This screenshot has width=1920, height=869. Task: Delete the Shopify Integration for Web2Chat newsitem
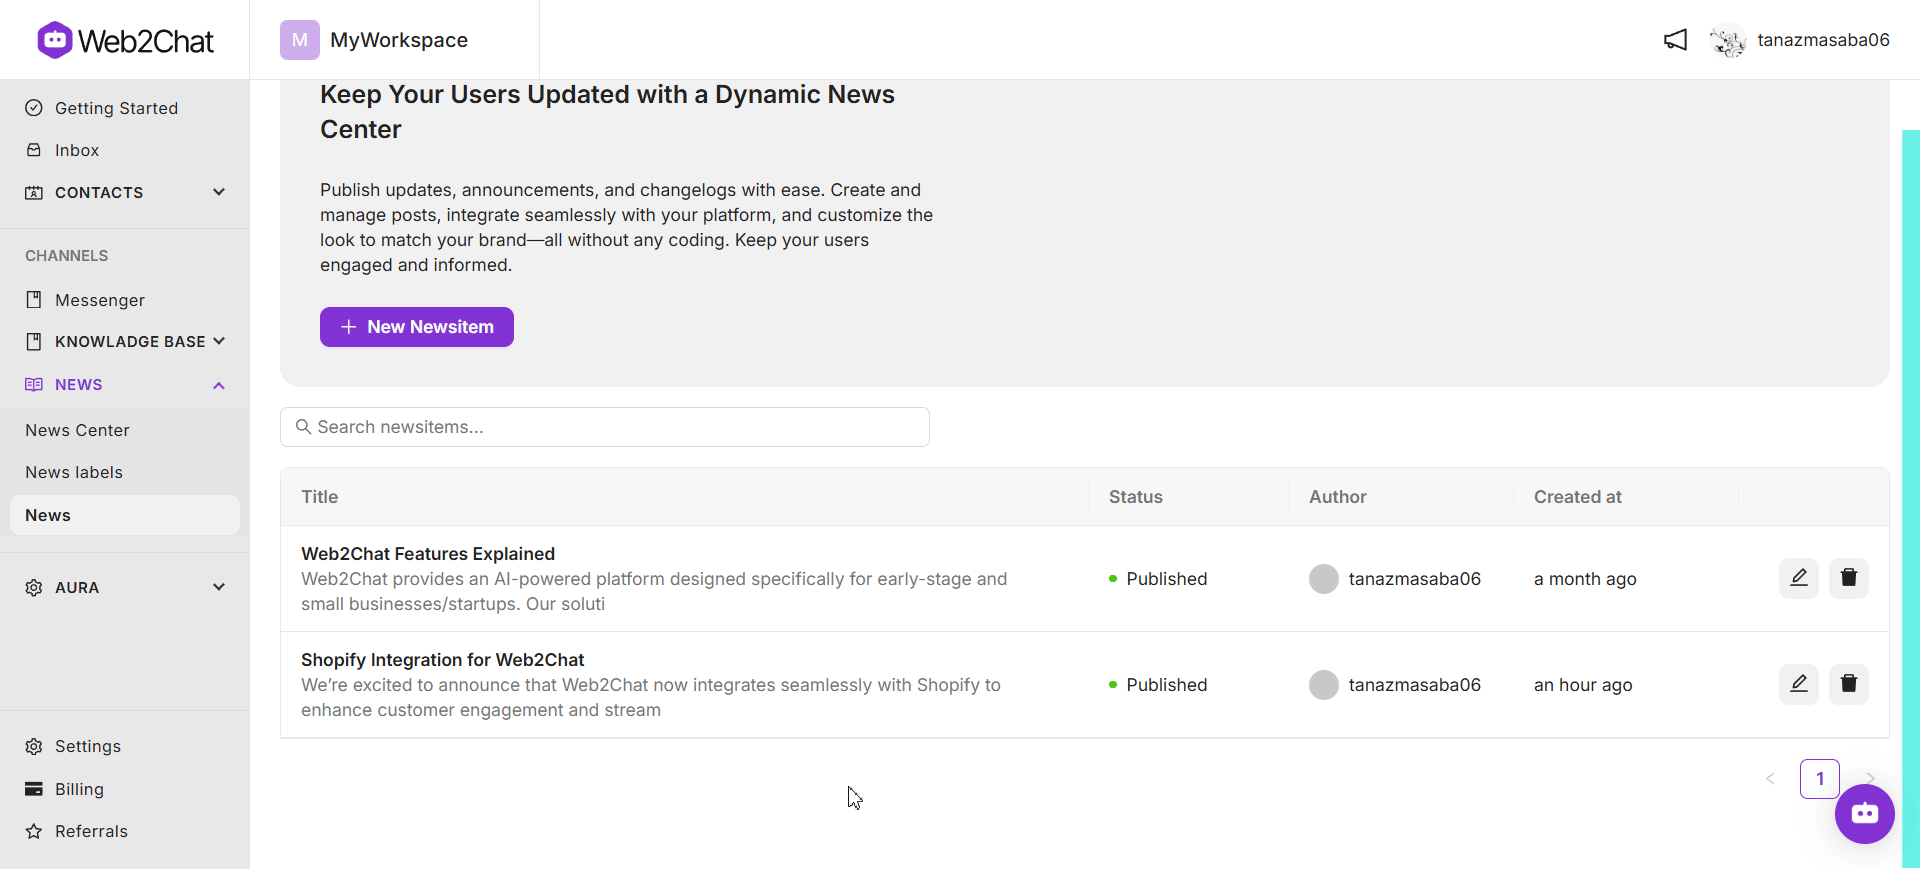click(x=1849, y=684)
